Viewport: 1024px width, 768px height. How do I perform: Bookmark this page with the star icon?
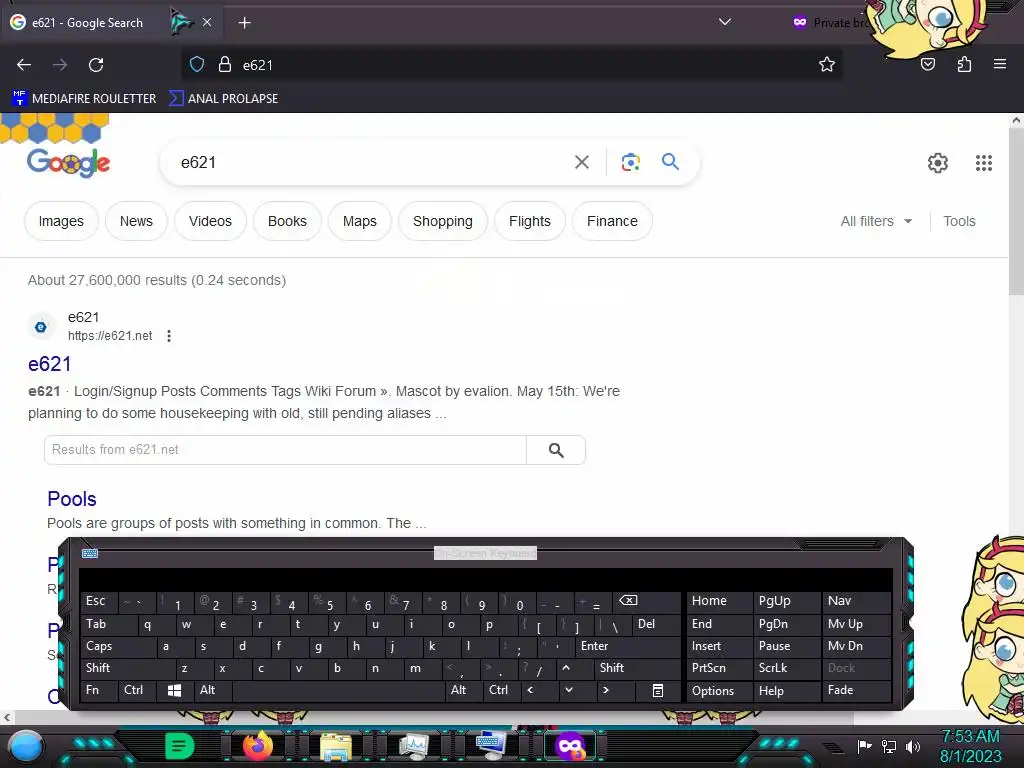827,65
